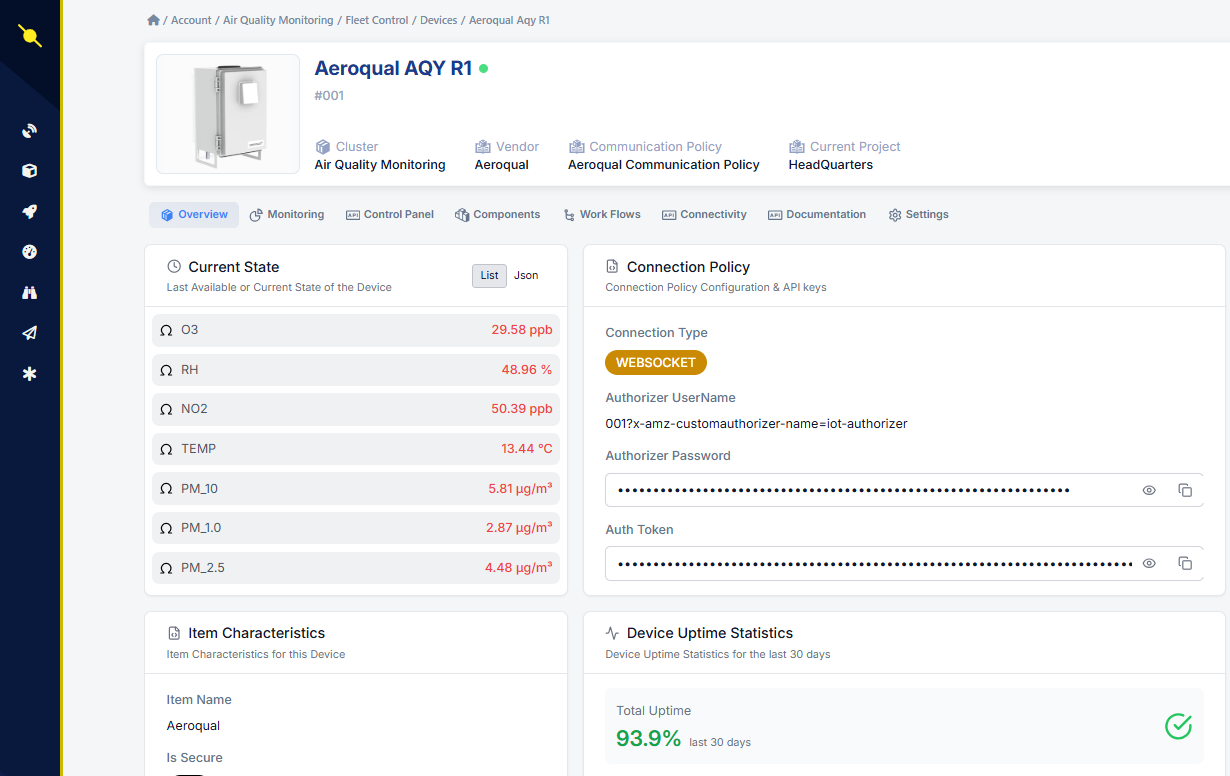Open the cube icon in sidebar
This screenshot has width=1230, height=776.
tap(29, 171)
